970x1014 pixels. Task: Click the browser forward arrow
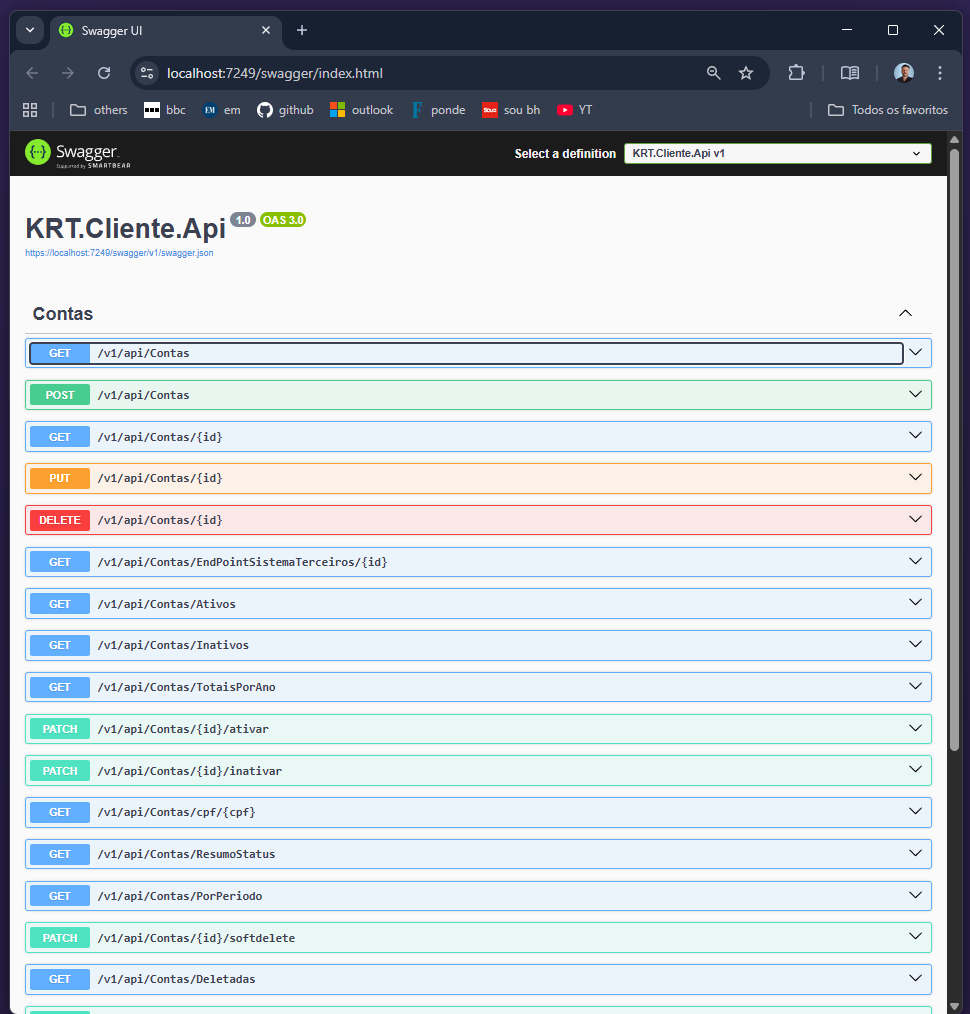[x=67, y=73]
